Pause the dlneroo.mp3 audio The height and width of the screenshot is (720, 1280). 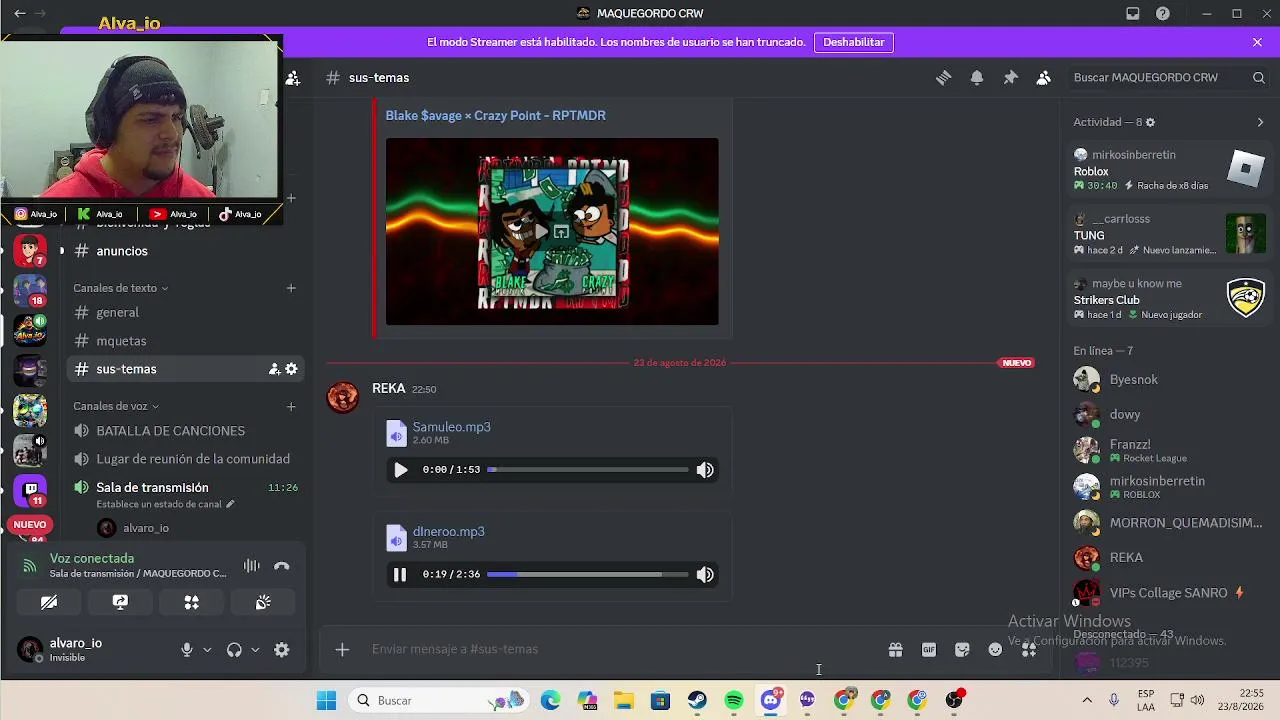coord(400,575)
